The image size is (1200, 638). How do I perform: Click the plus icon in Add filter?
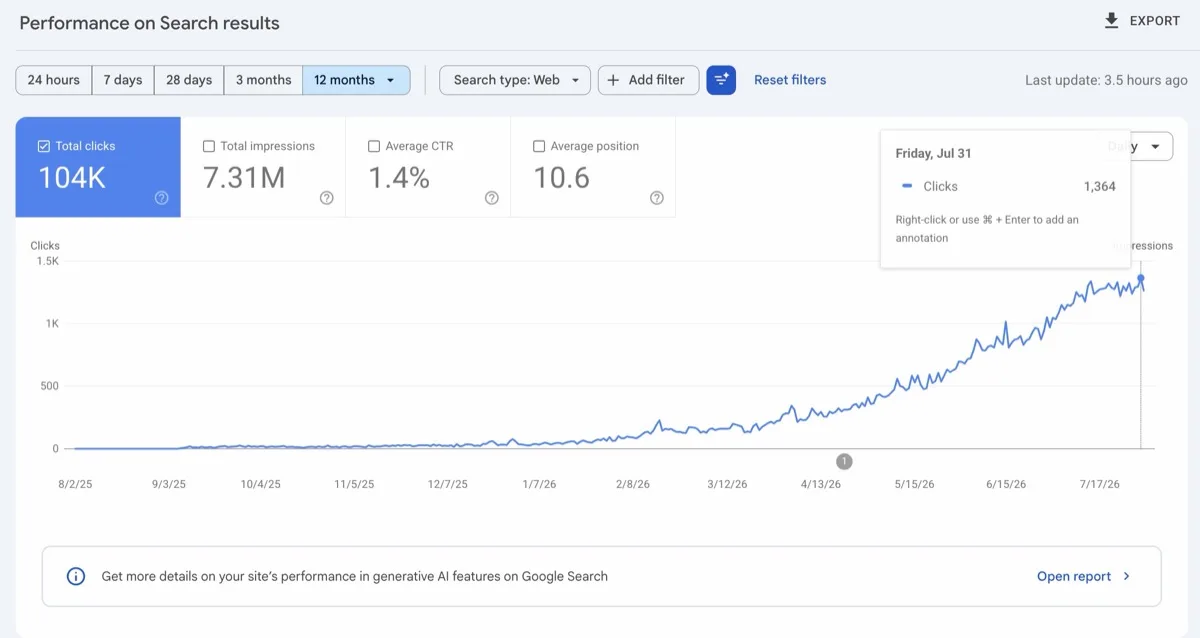(614, 80)
